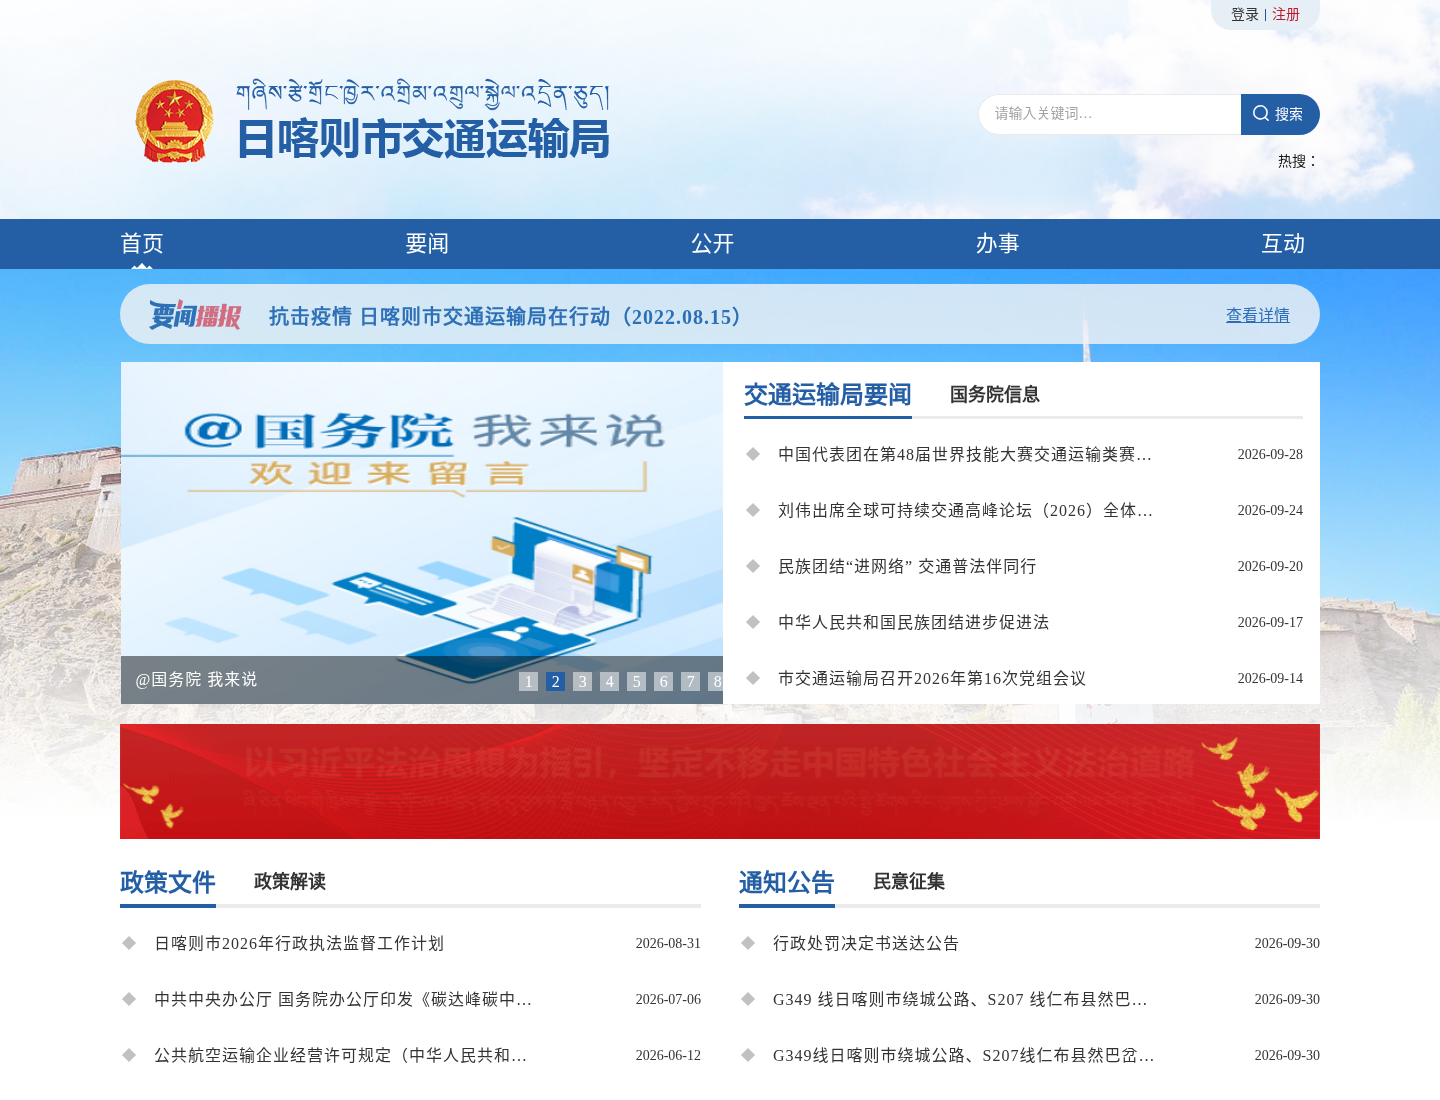Viewport: 1440px width, 1100px height.
Task: Open the 刘伟出席全球可持续交通高峰论坛 article
Action: (x=965, y=511)
